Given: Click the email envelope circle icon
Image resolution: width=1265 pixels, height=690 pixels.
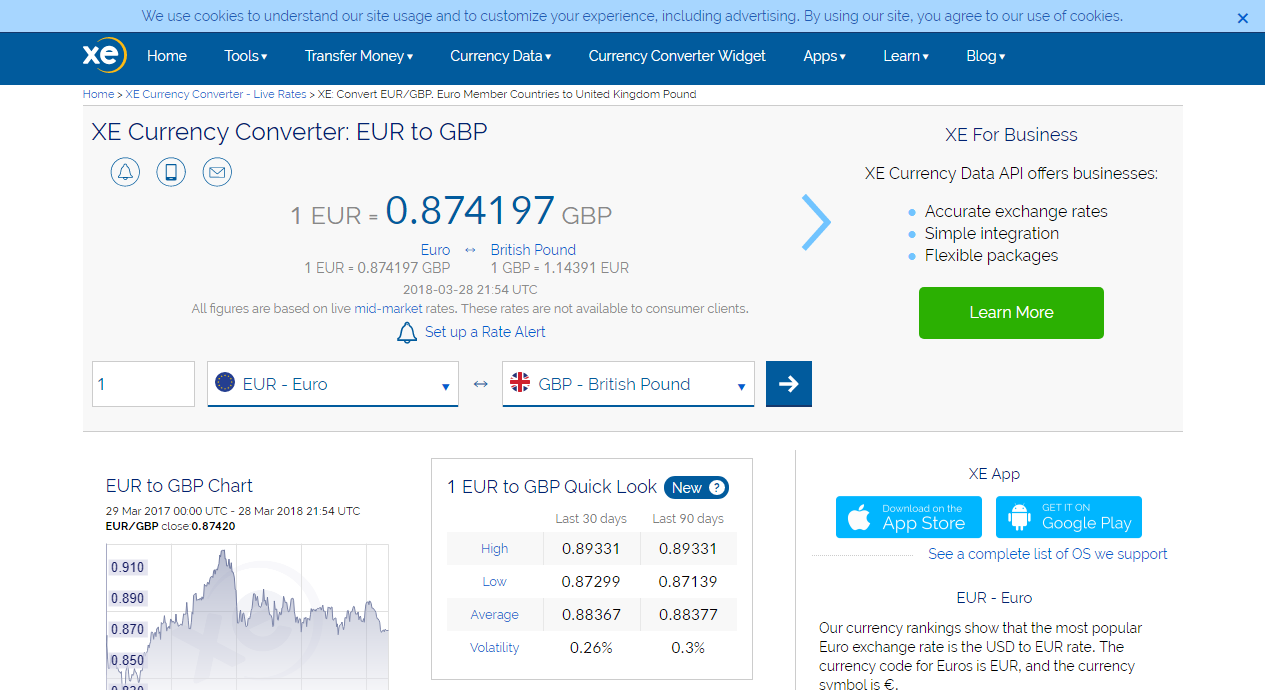Looking at the screenshot, I should (217, 172).
